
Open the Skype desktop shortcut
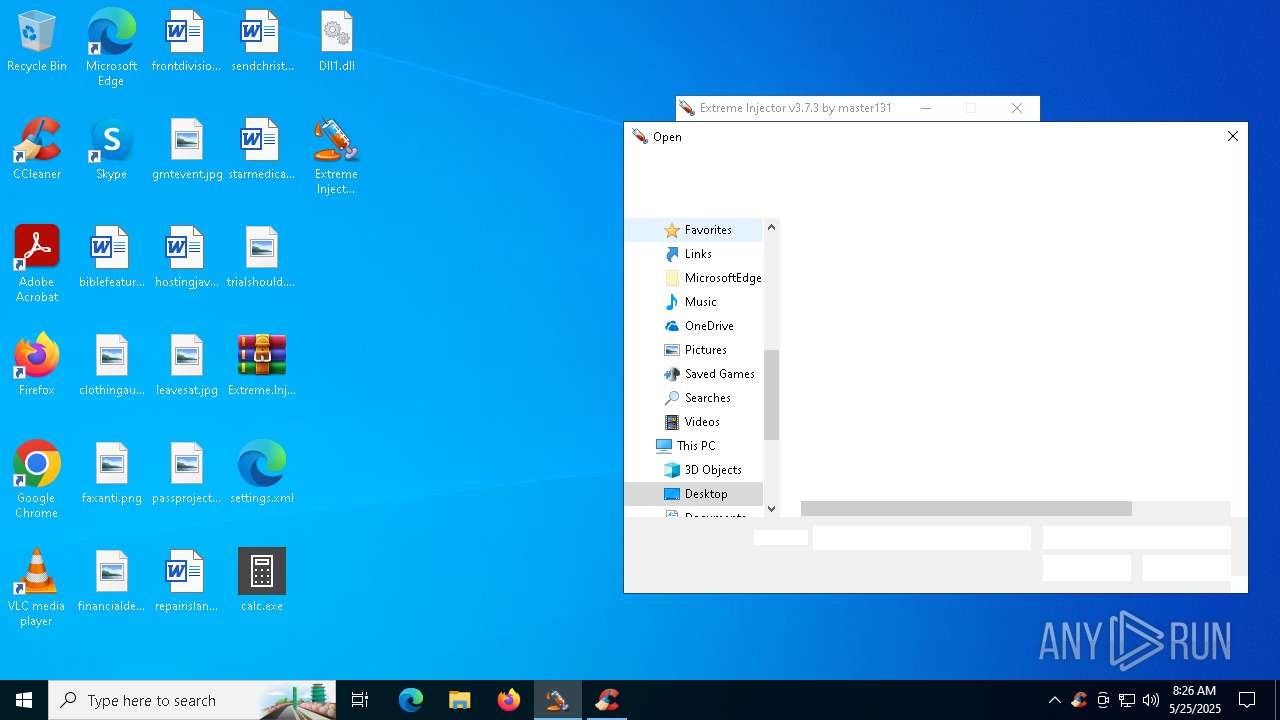(111, 150)
